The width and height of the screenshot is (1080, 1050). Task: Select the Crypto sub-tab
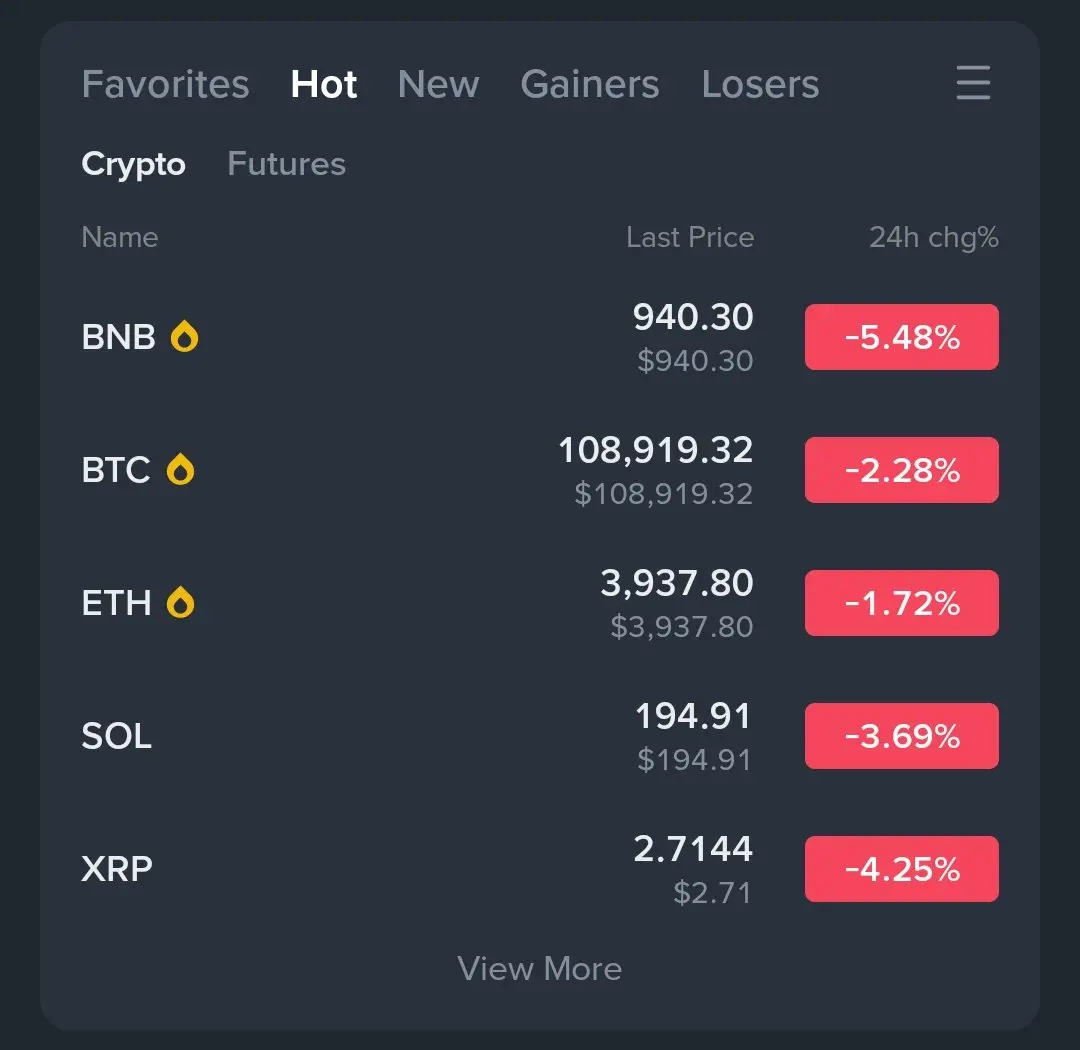click(134, 164)
